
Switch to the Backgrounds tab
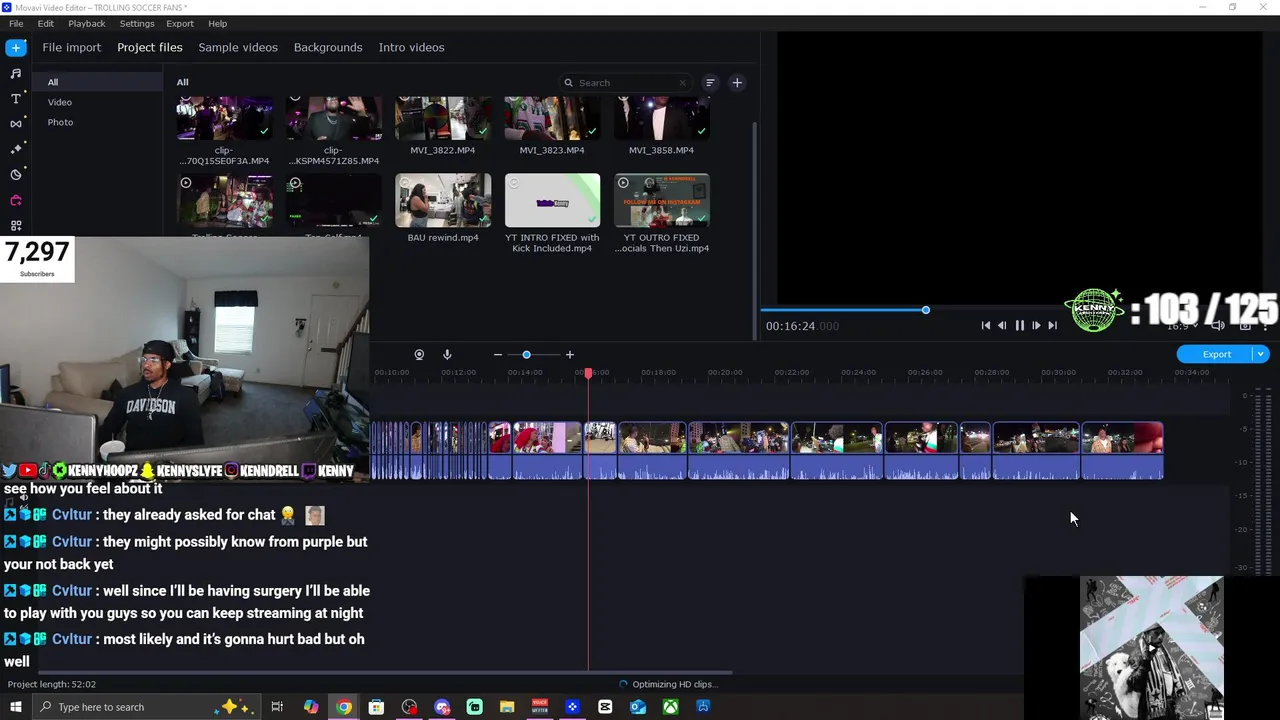click(328, 47)
